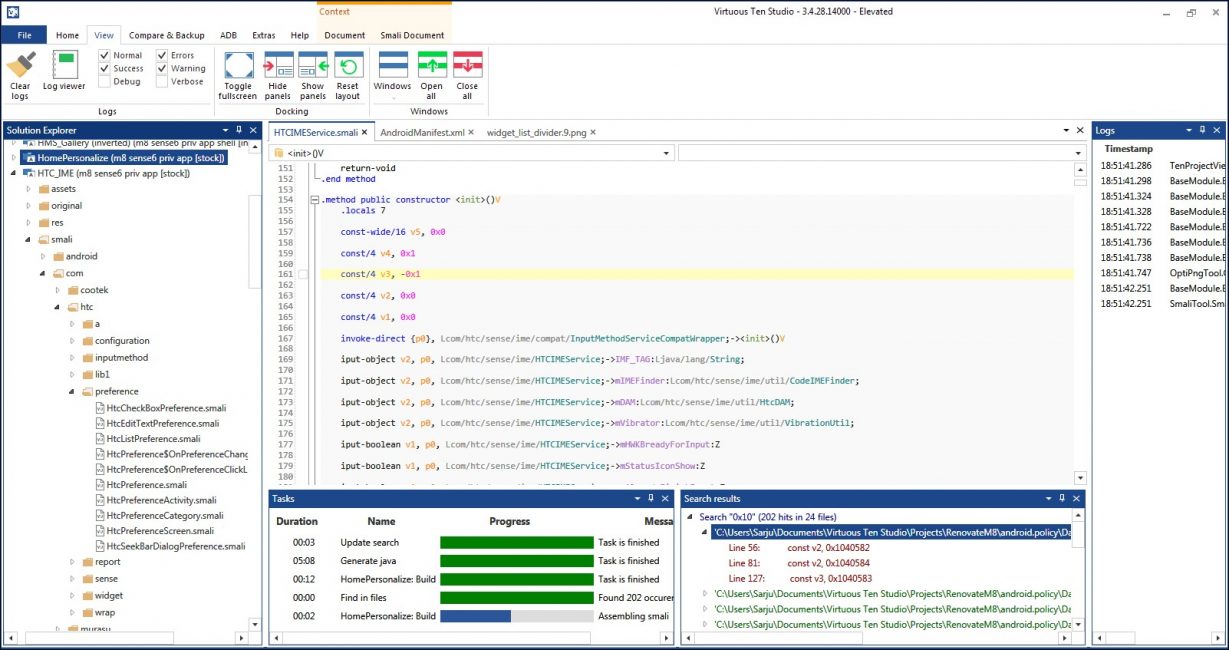Enable the Debug log checkbox

[x=104, y=81]
